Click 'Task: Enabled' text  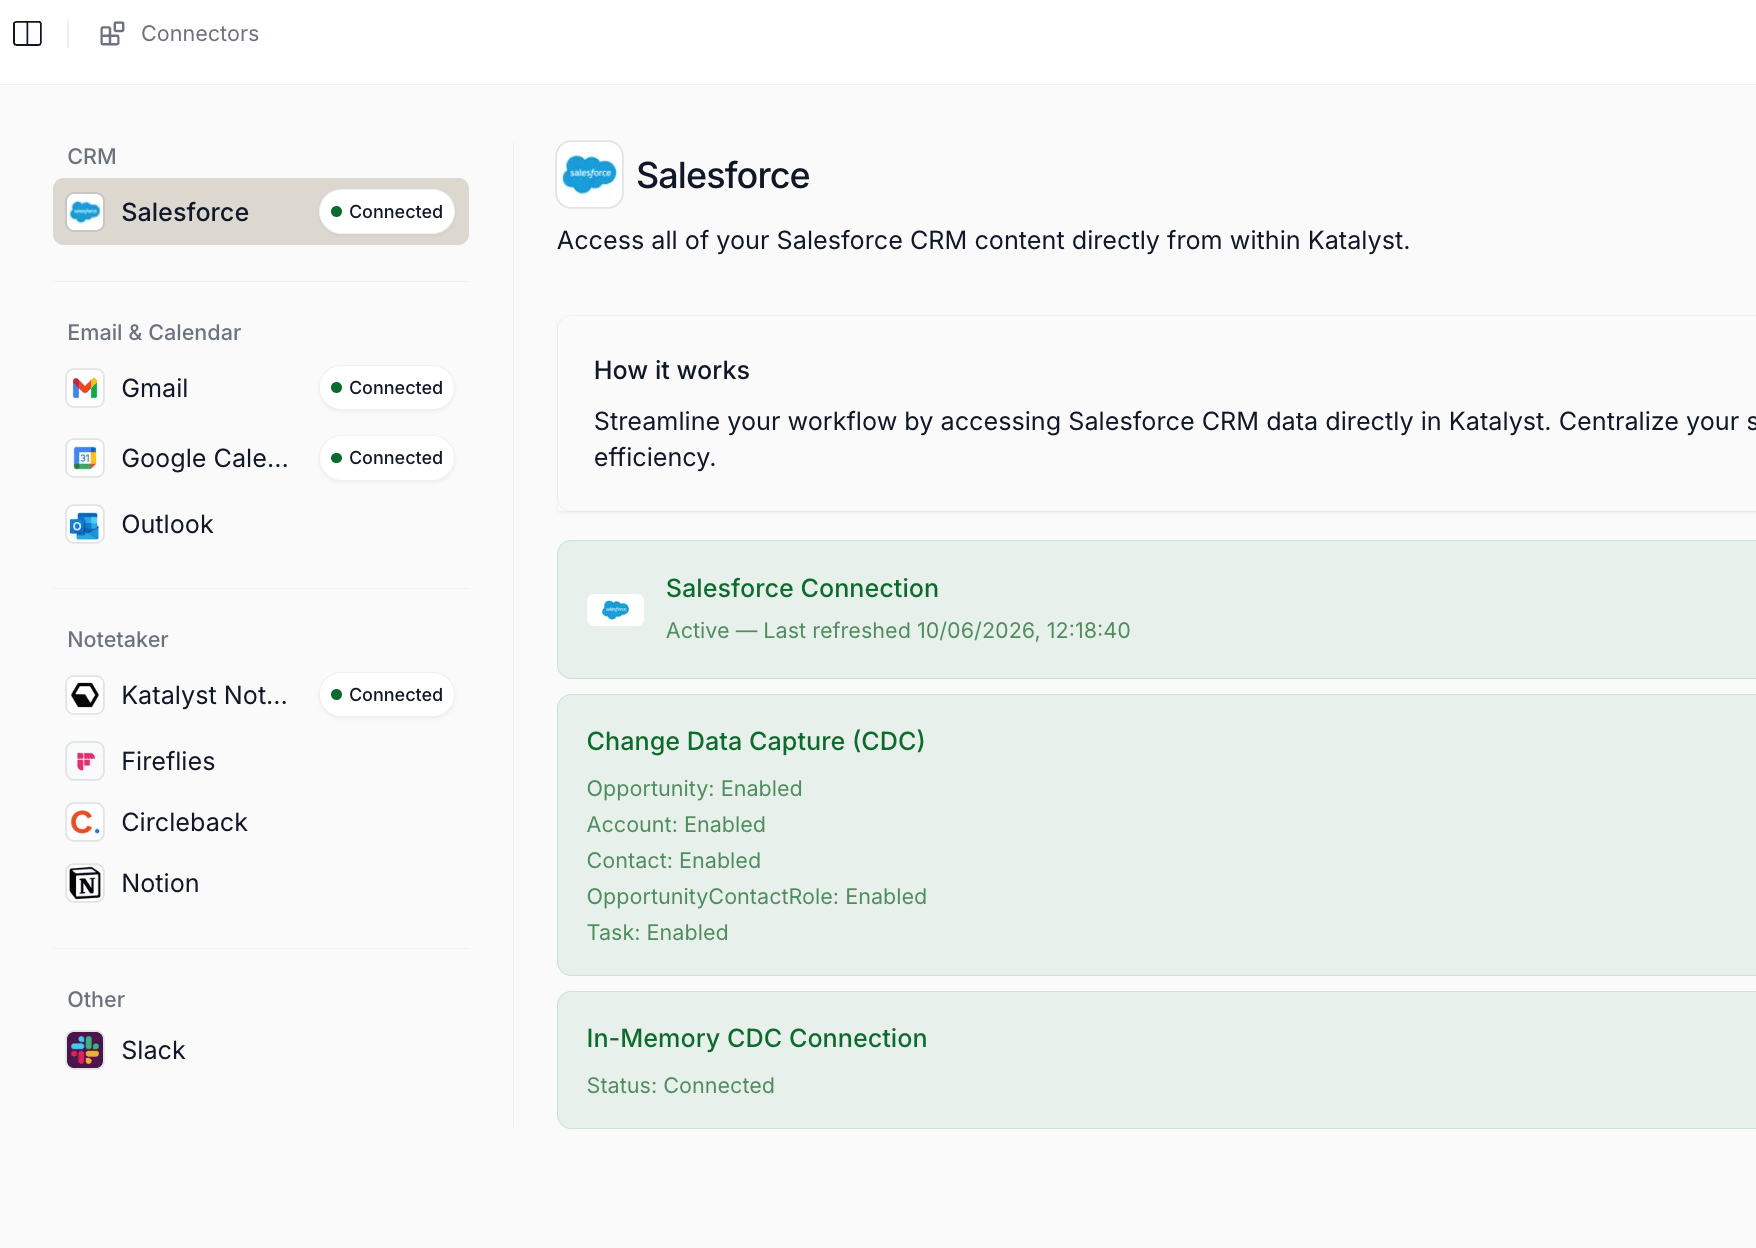657,933
